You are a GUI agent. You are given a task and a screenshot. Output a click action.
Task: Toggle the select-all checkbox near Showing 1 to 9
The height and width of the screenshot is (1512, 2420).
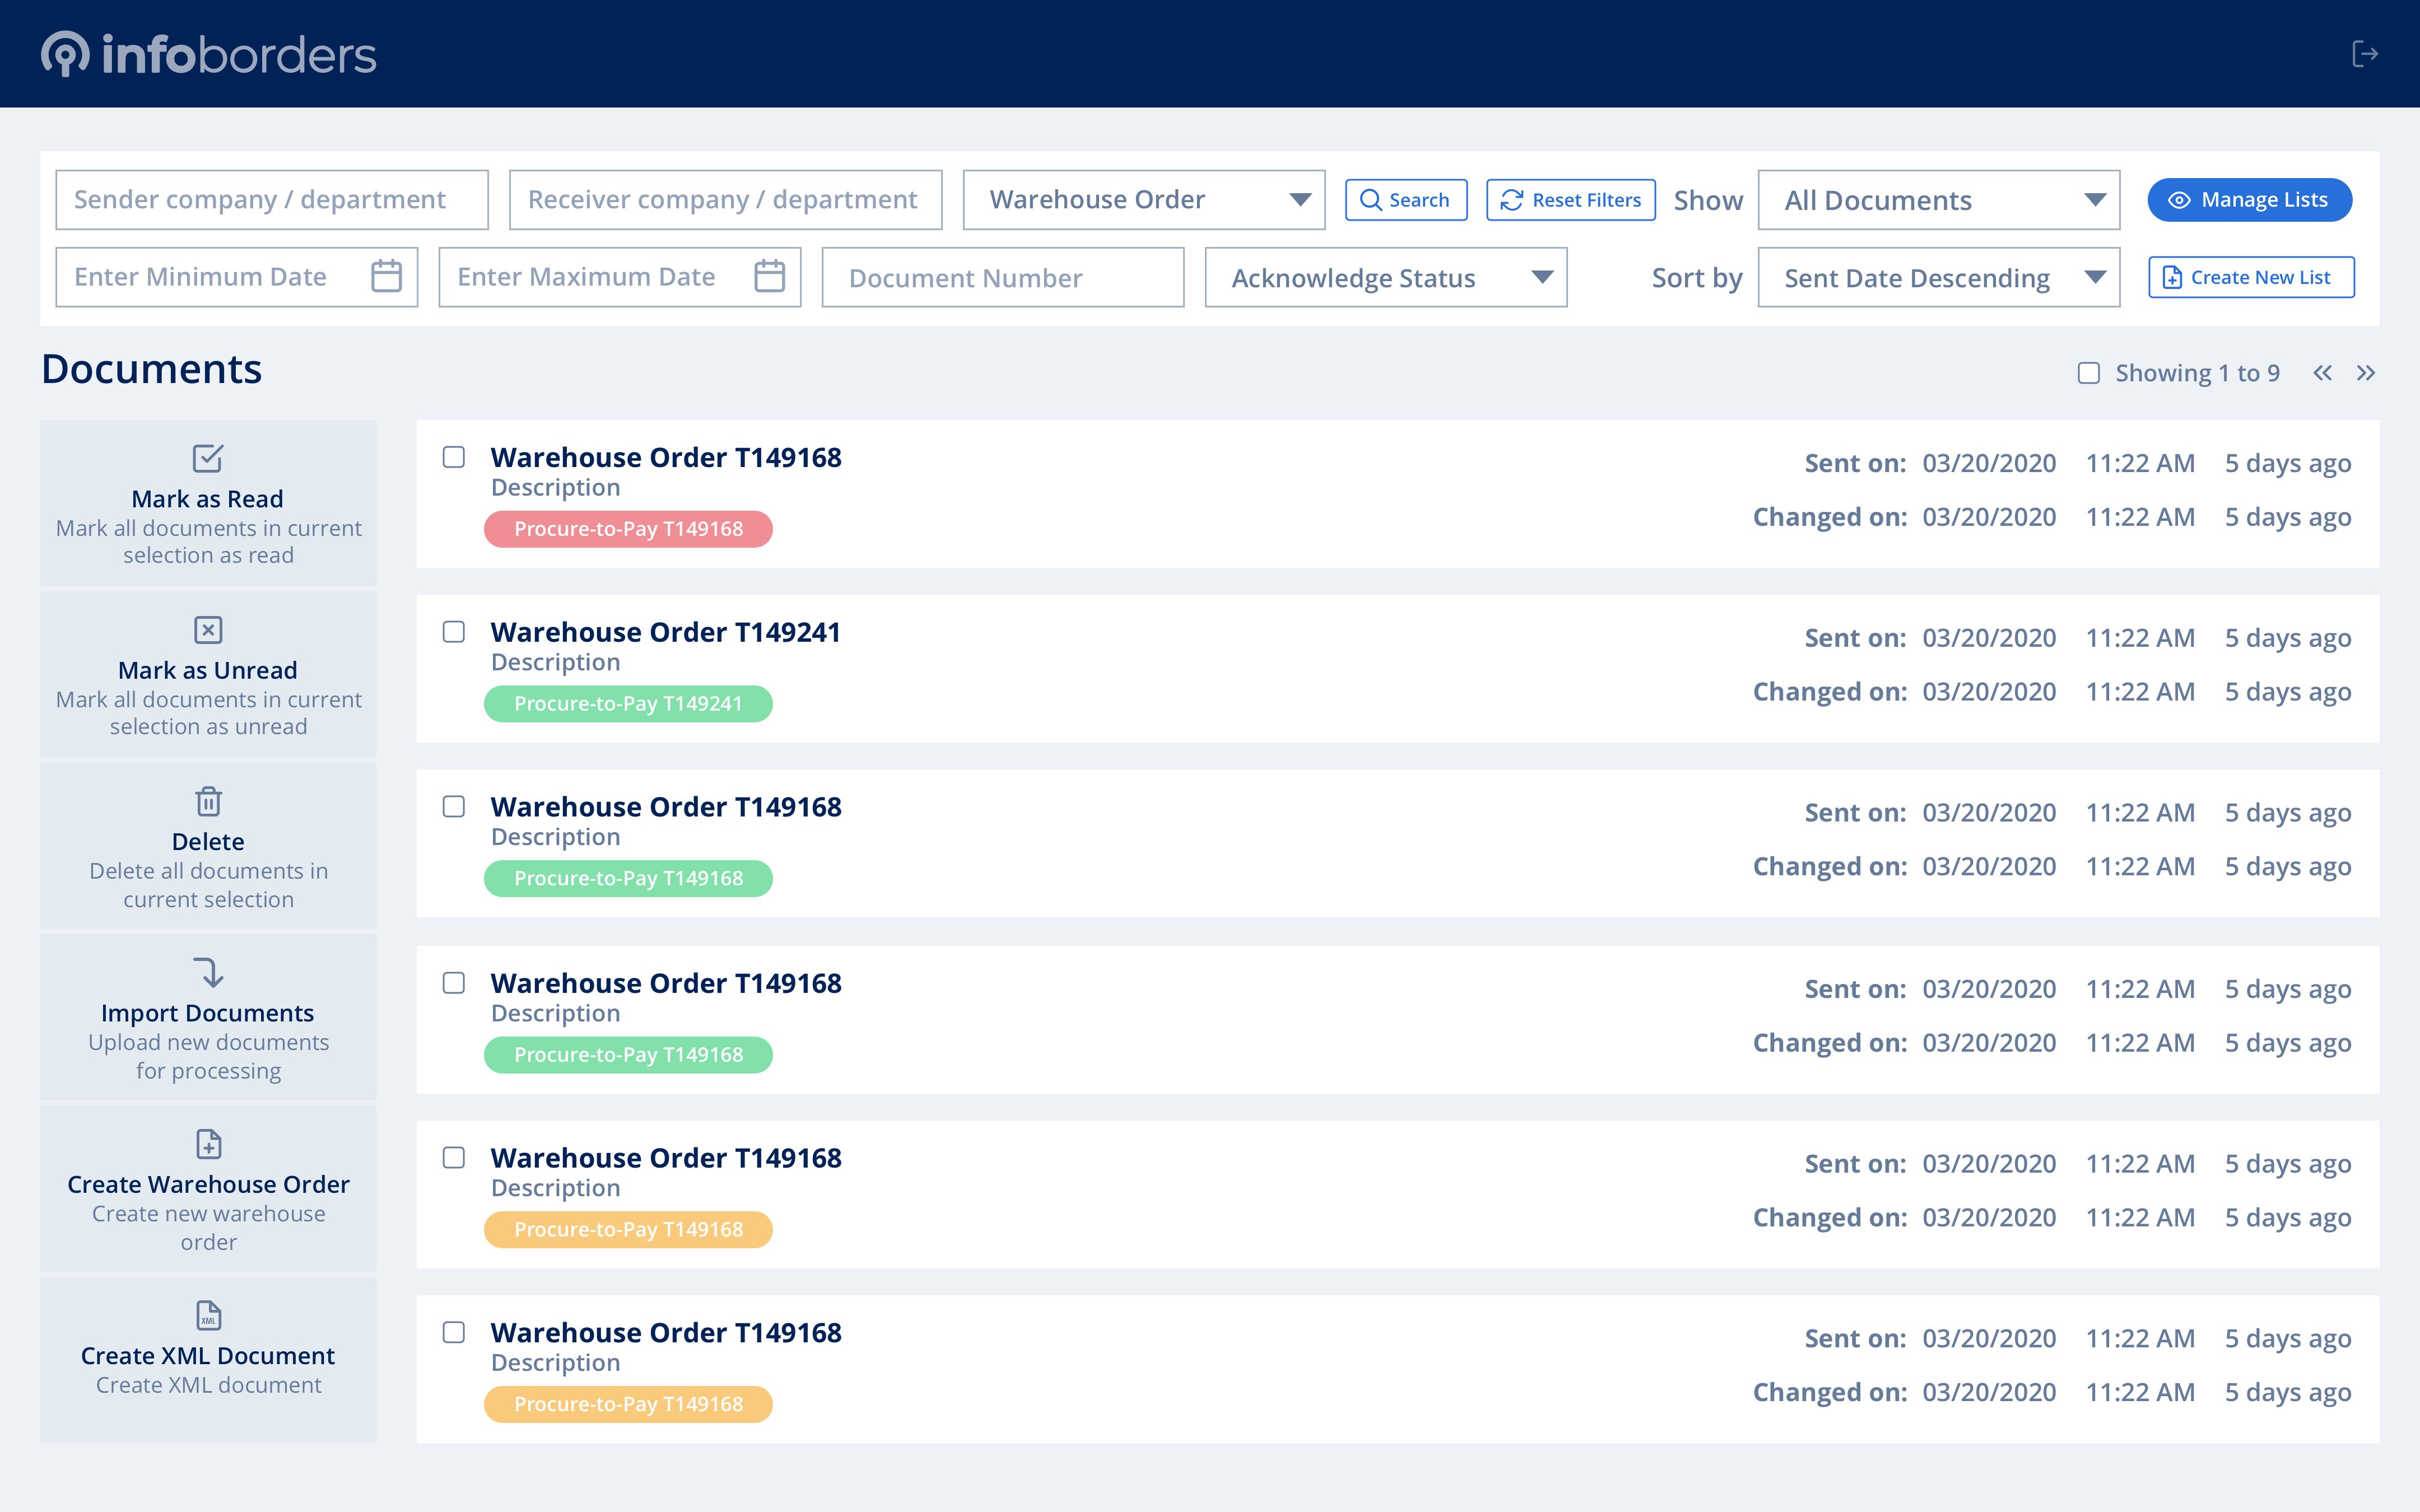click(2089, 373)
